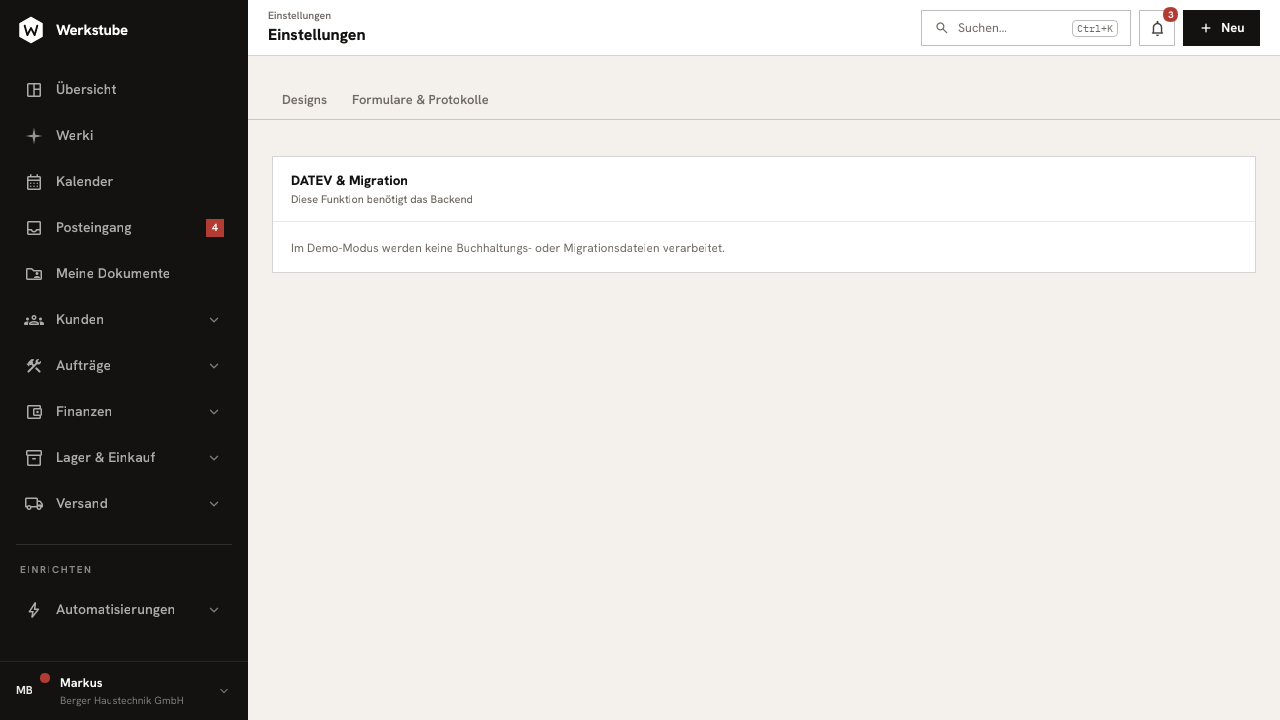Click the Berger Haustechnik GmbH company name
This screenshot has height=720, width=1280.
[x=122, y=701]
